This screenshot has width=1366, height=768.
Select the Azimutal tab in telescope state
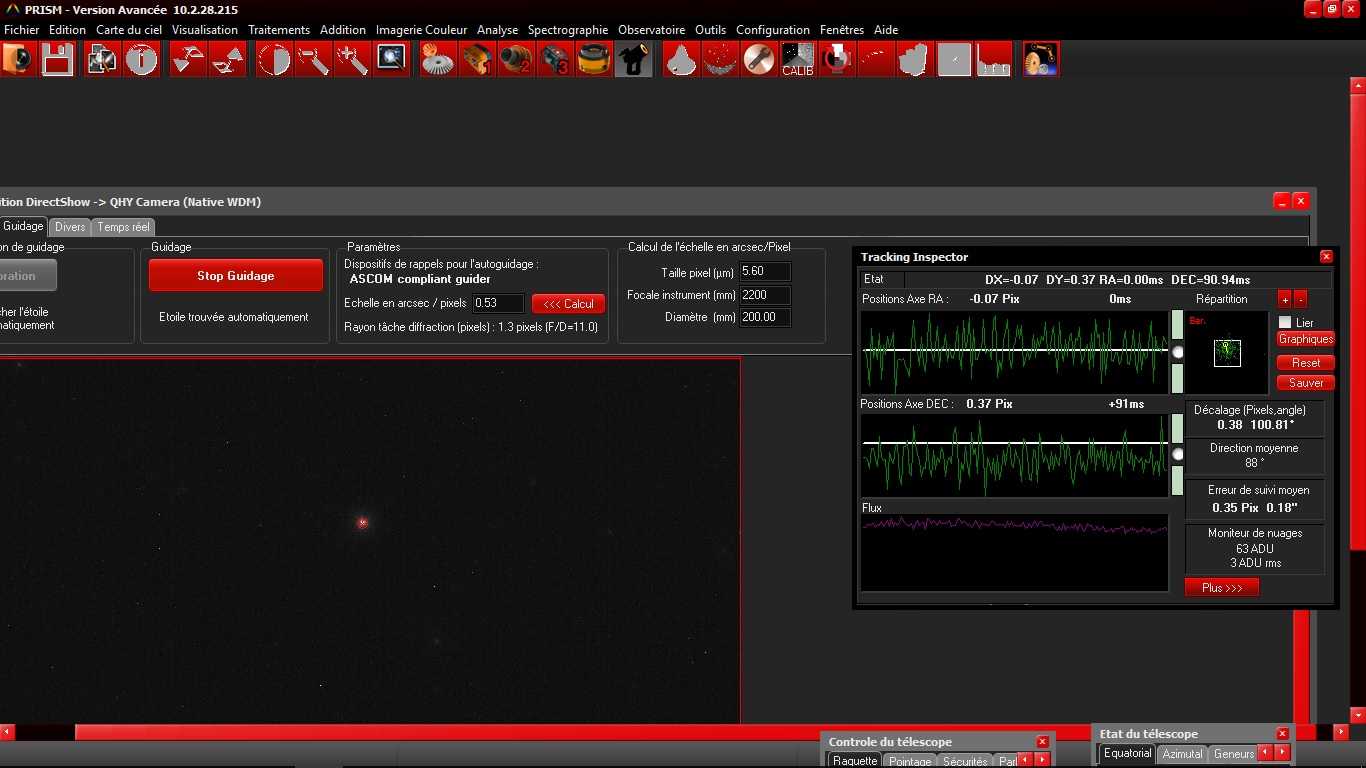coord(1181,754)
